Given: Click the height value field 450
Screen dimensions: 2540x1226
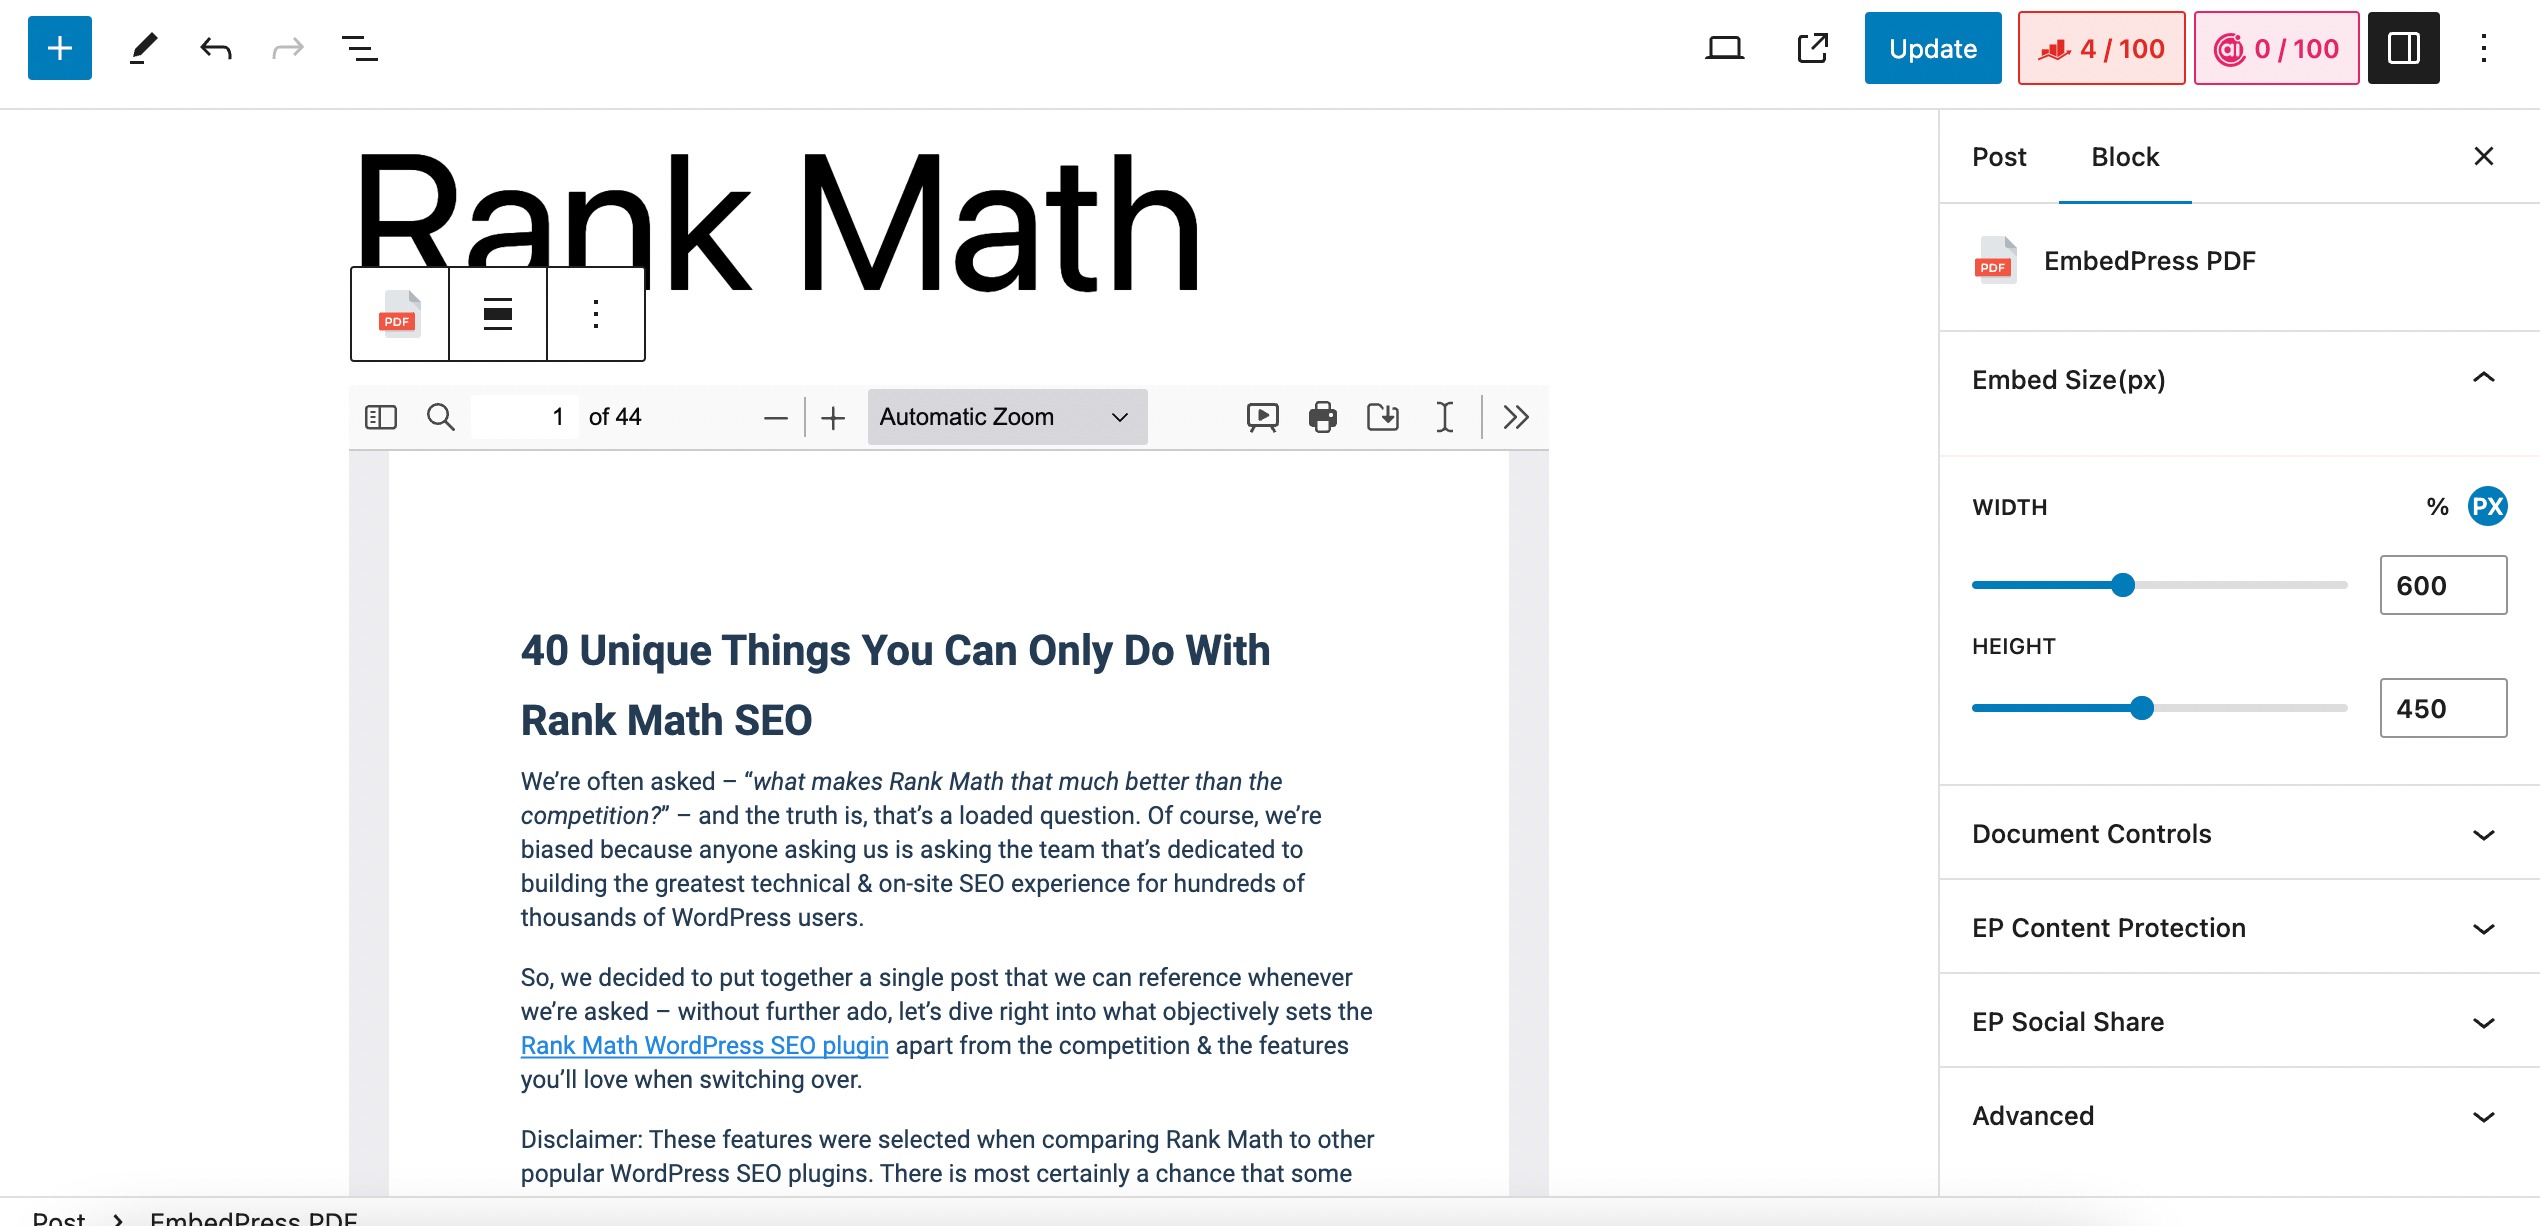Looking at the screenshot, I should click(2443, 708).
